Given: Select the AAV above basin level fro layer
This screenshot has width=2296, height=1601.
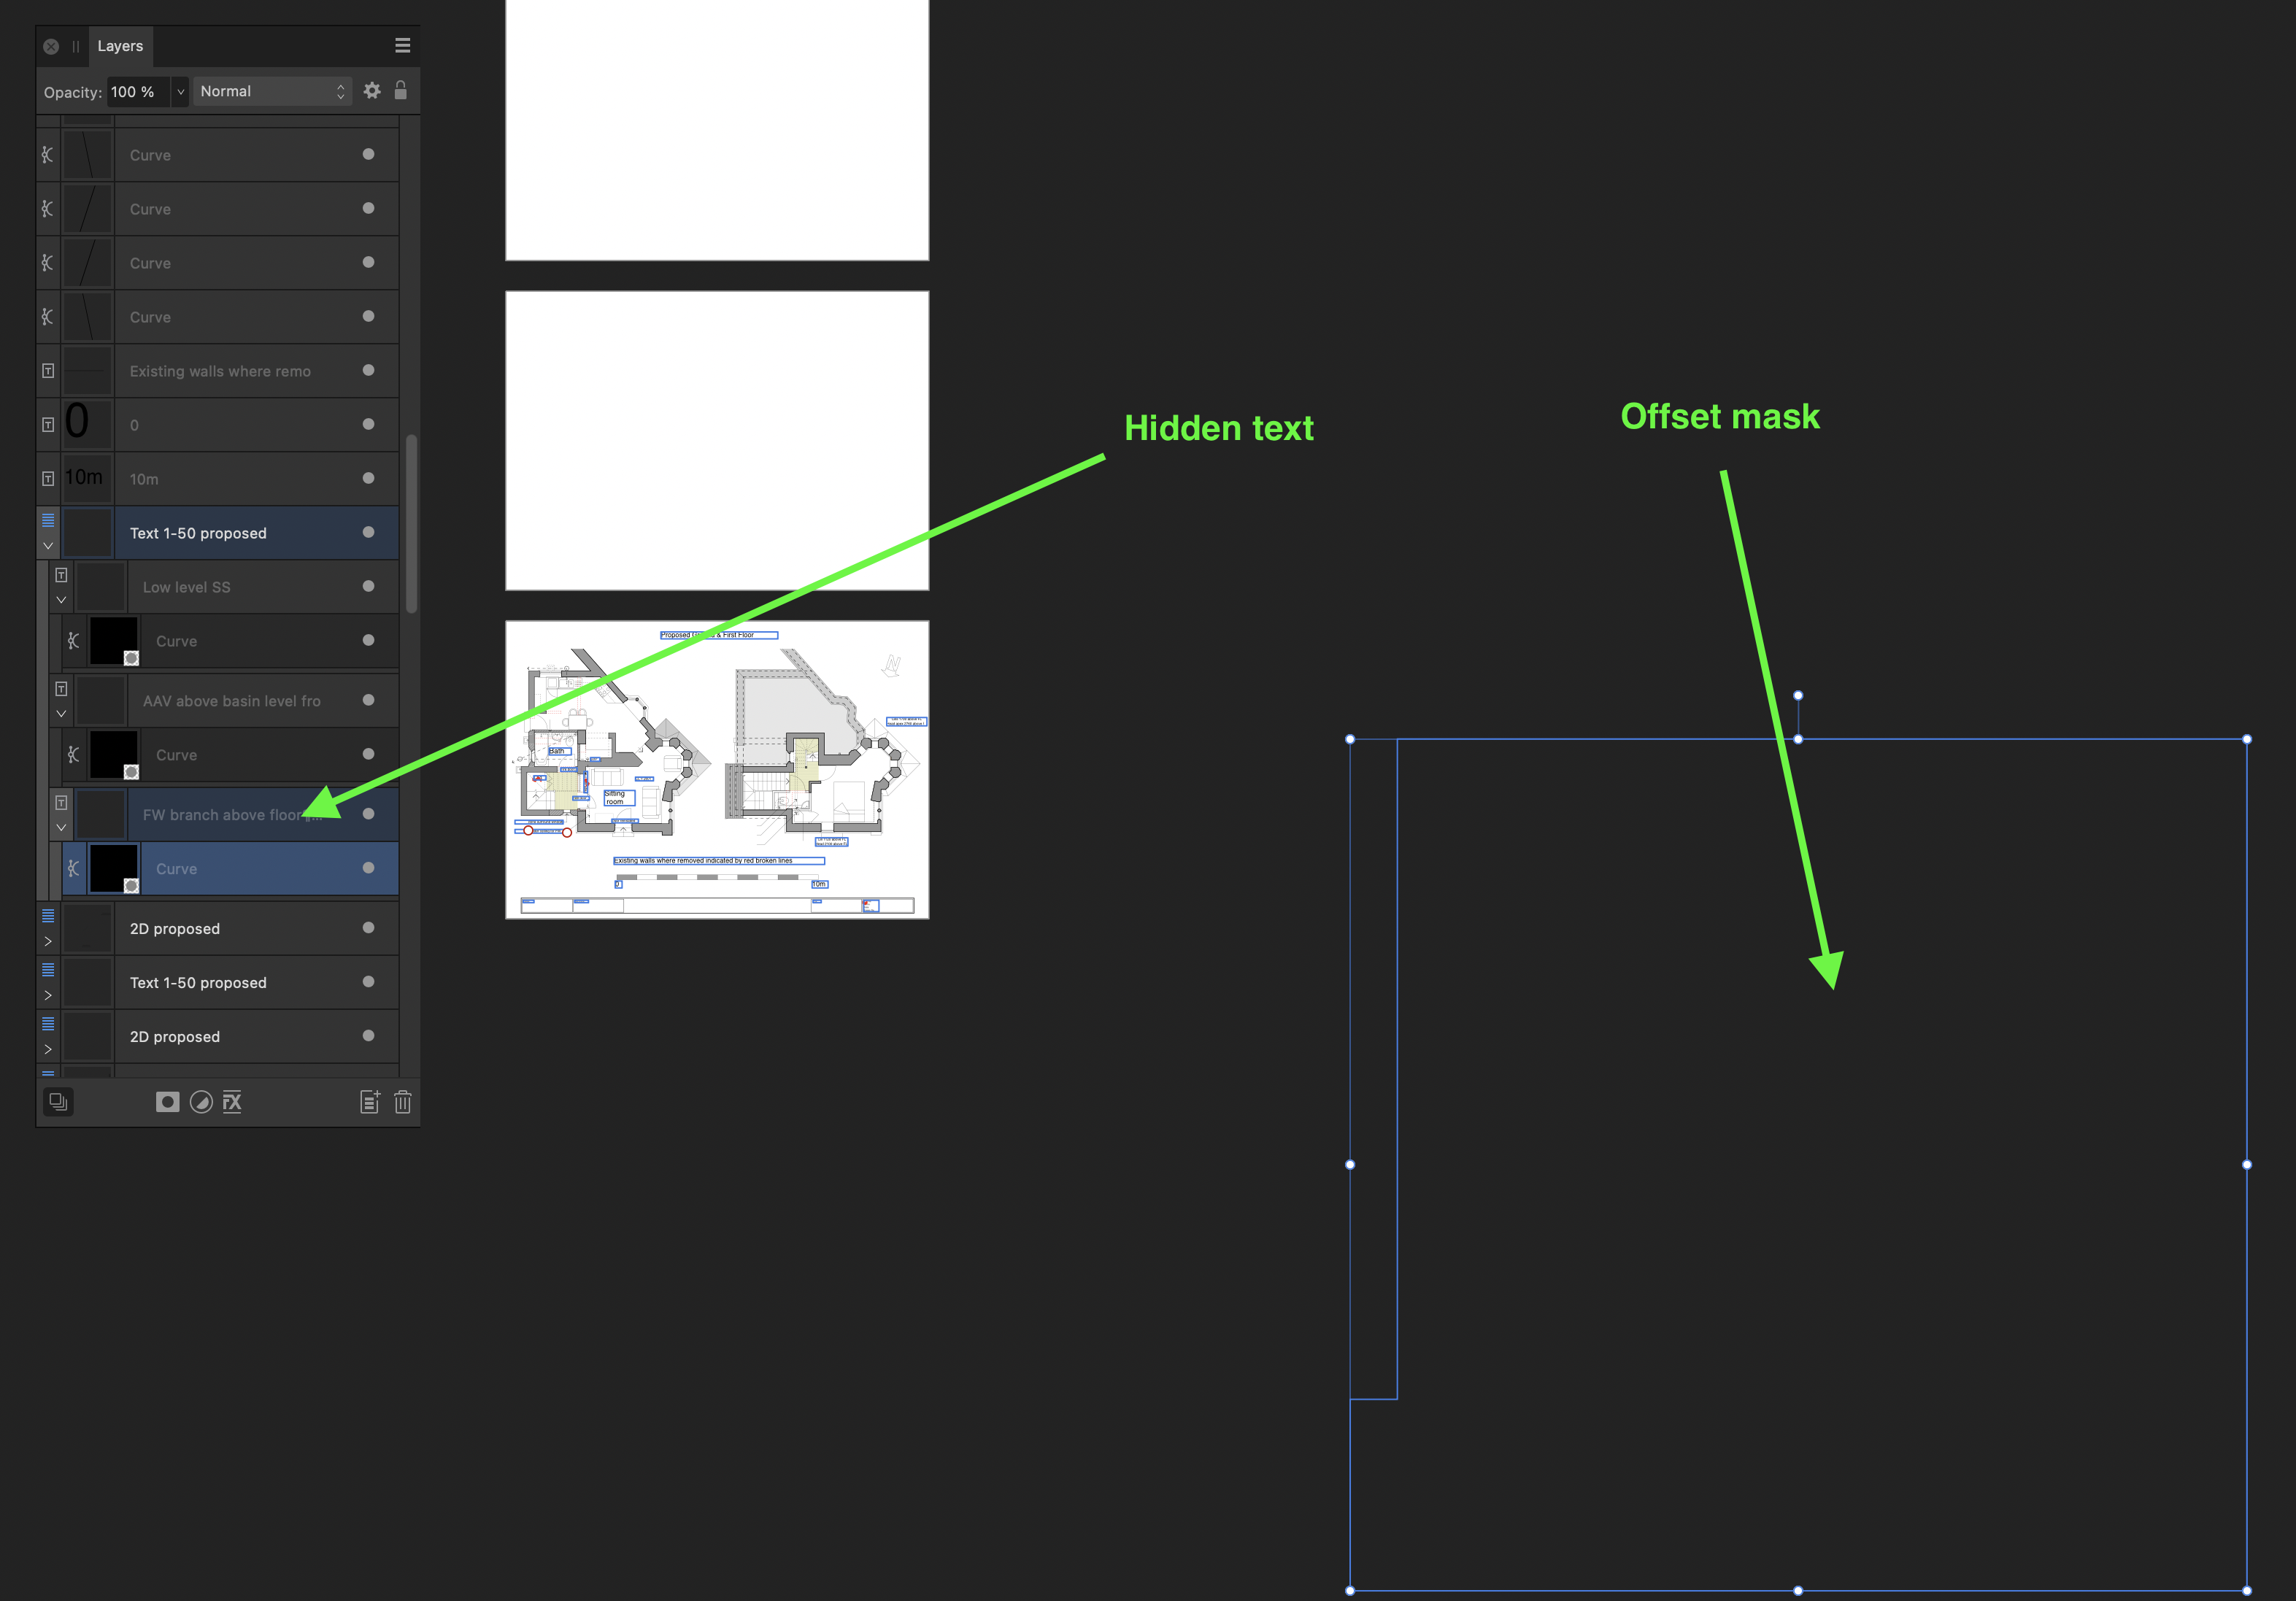Looking at the screenshot, I should point(224,701).
